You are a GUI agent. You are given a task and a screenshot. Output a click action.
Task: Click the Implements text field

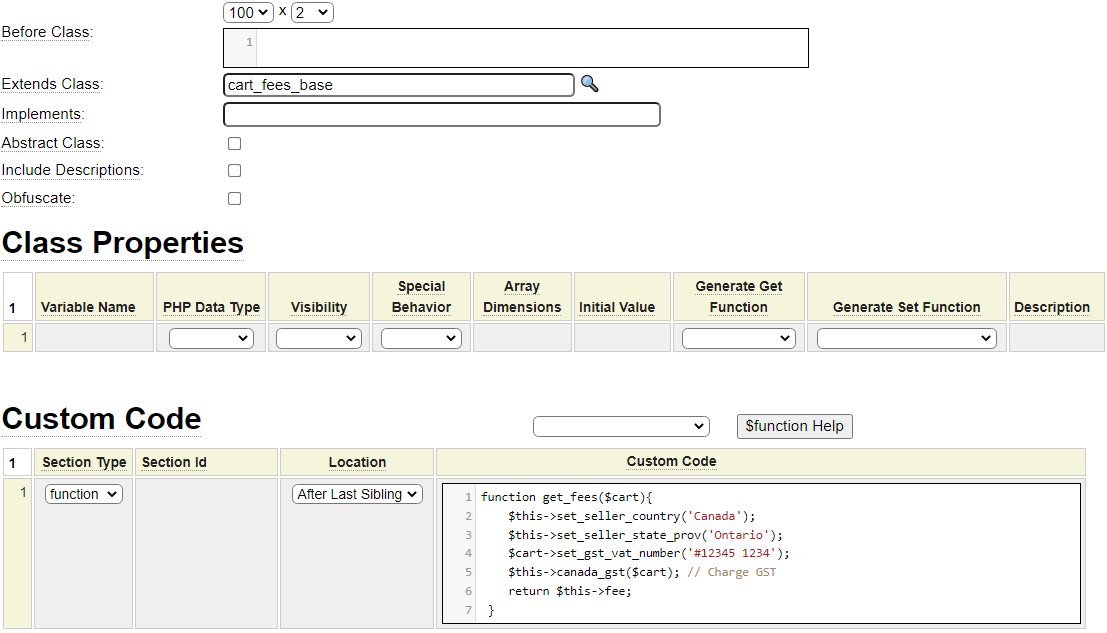click(x=441, y=115)
